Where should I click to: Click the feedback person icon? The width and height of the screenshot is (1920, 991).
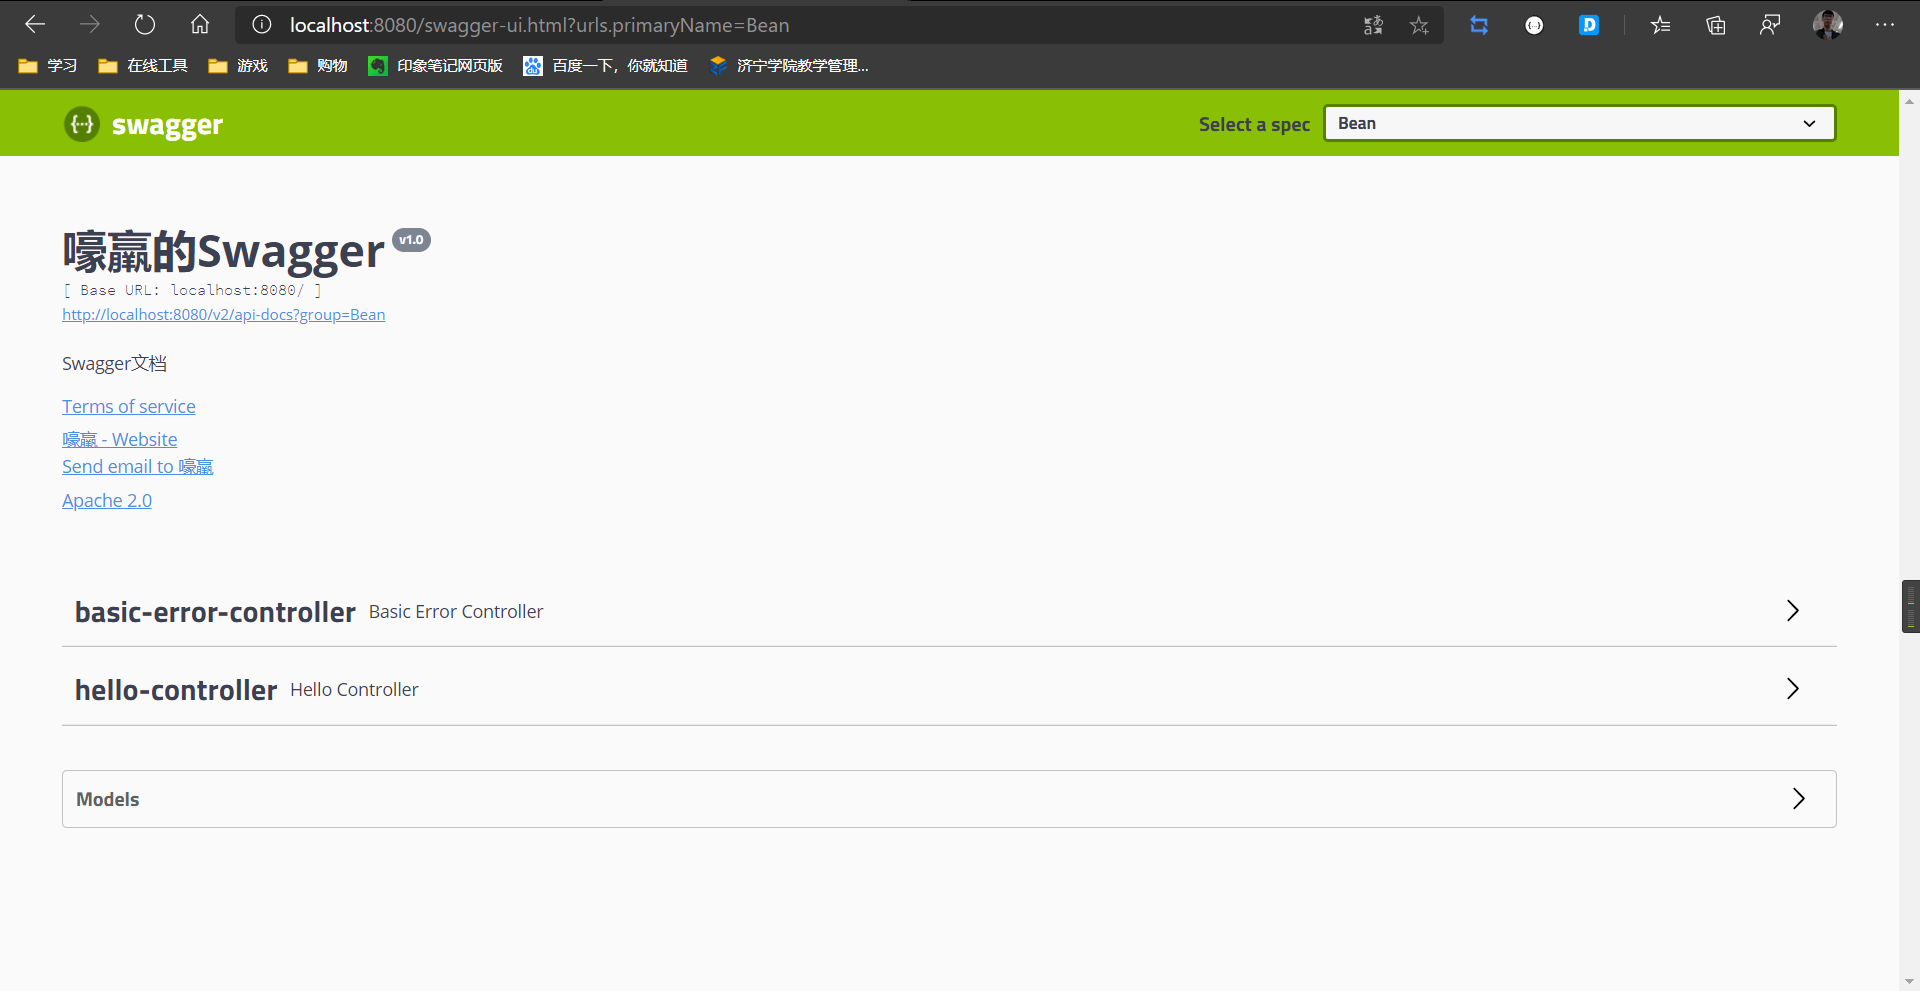[x=1770, y=25]
